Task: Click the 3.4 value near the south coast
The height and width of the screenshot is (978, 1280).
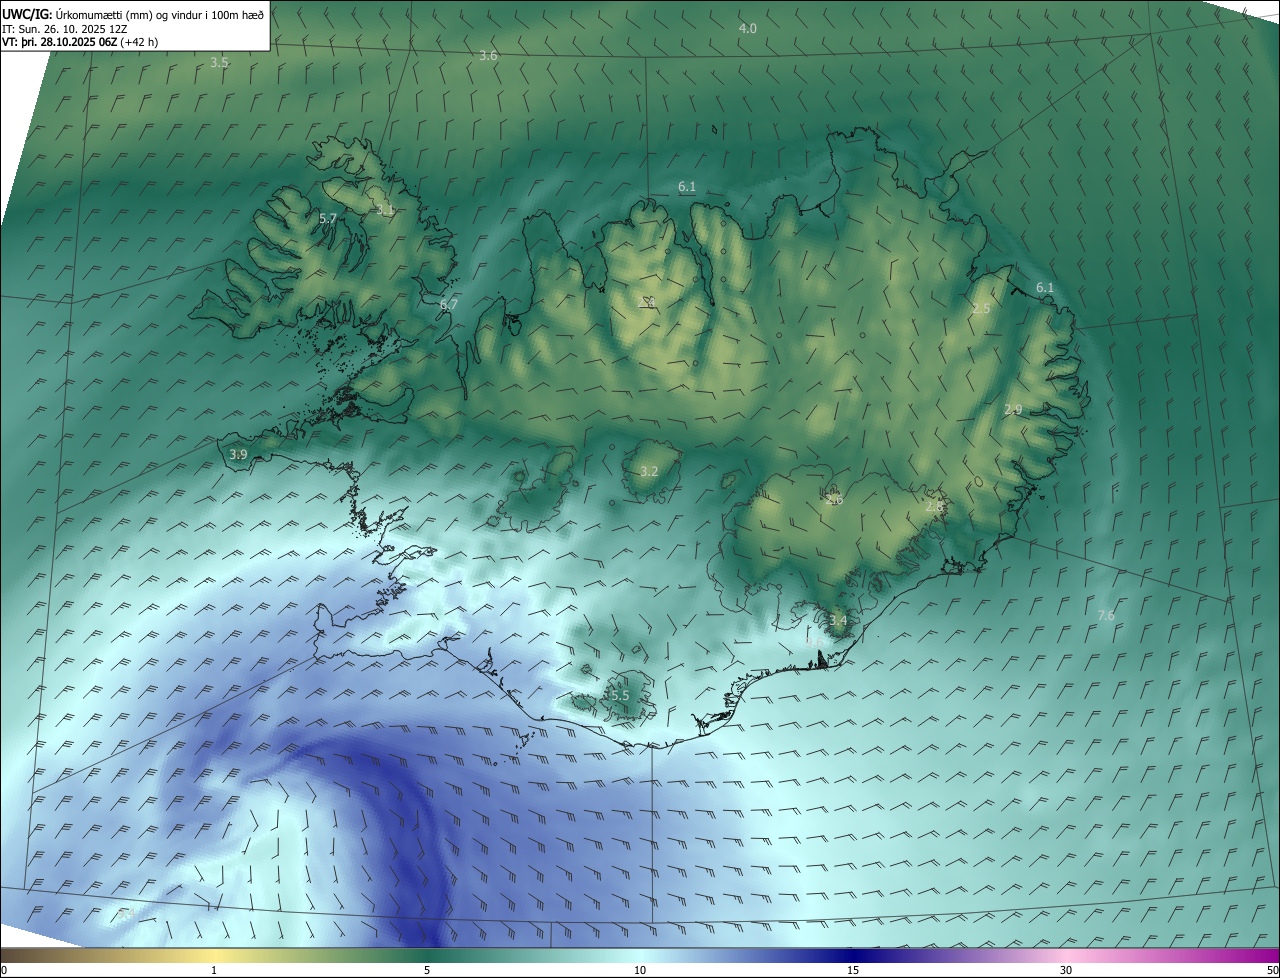Action: [x=838, y=621]
